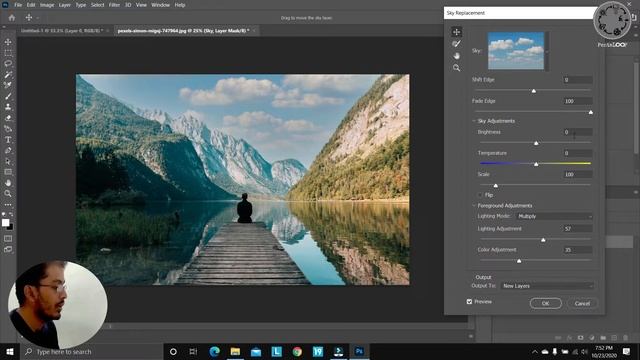Select Zoom tool in Sky Replacement dialog
Image resolution: width=640 pixels, height=360 pixels.
pyautogui.click(x=456, y=68)
